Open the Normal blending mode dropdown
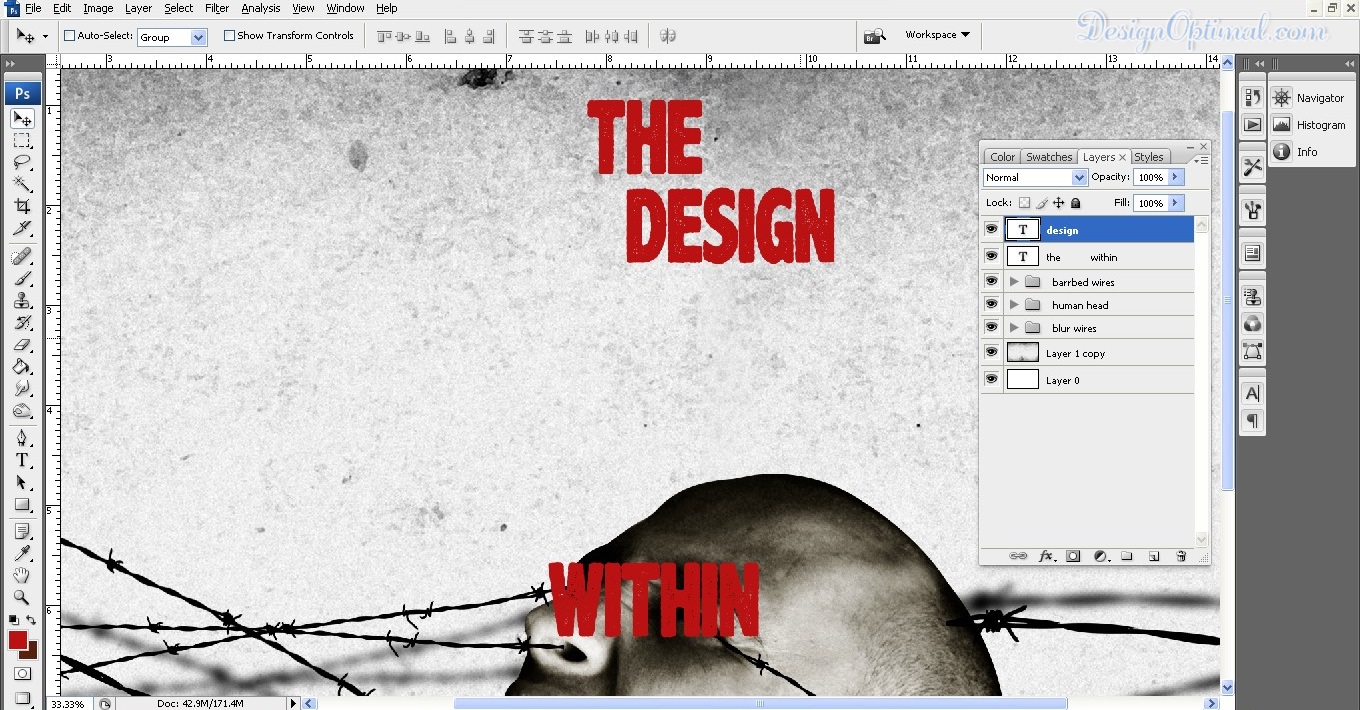 tap(1079, 178)
